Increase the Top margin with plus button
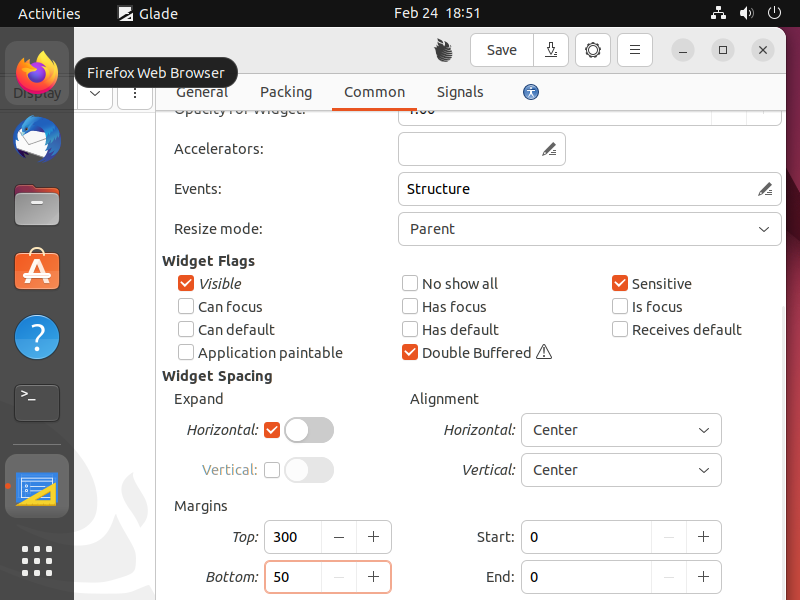Screen dimensions: 800x600 373,537
